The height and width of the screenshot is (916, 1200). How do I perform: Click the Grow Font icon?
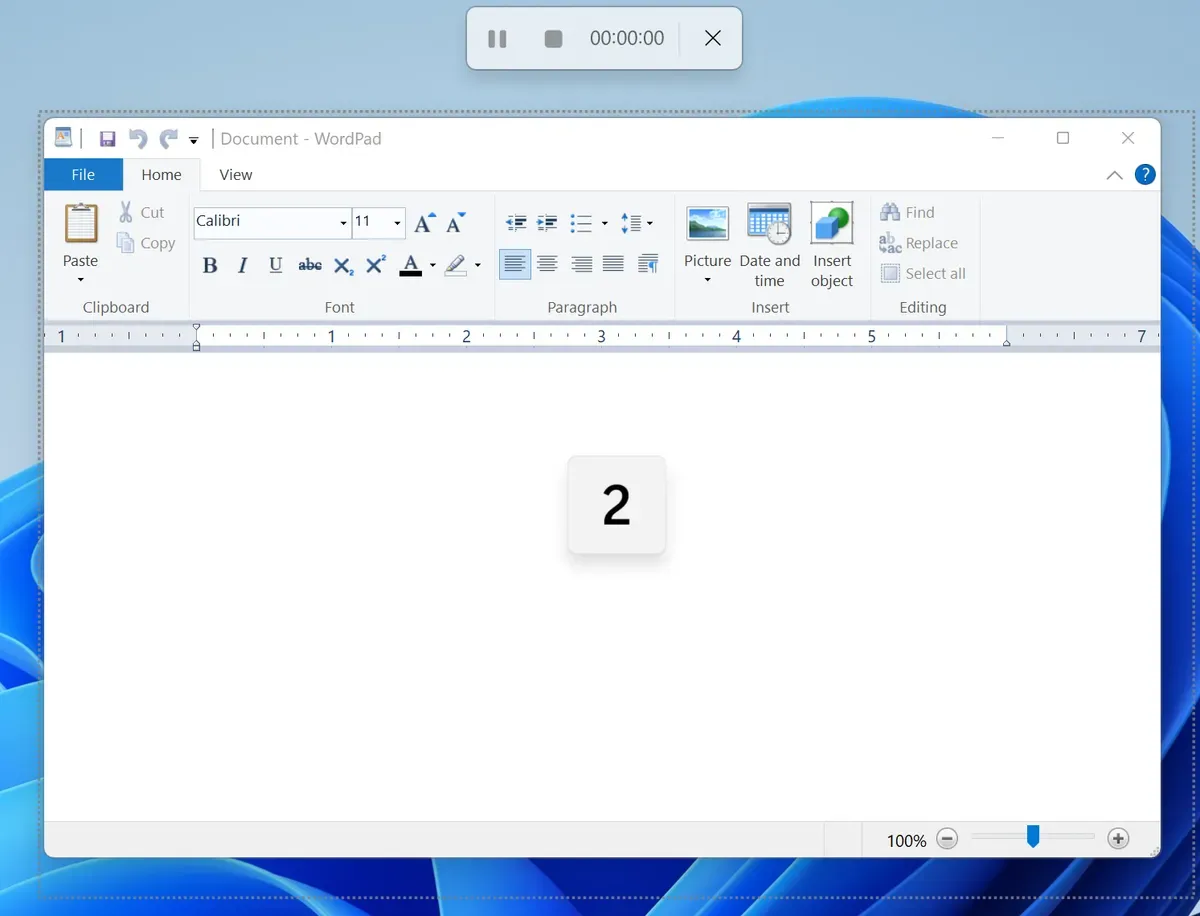tap(423, 222)
